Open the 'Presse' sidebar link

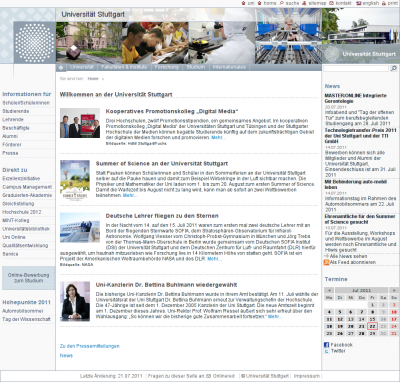click(x=10, y=153)
